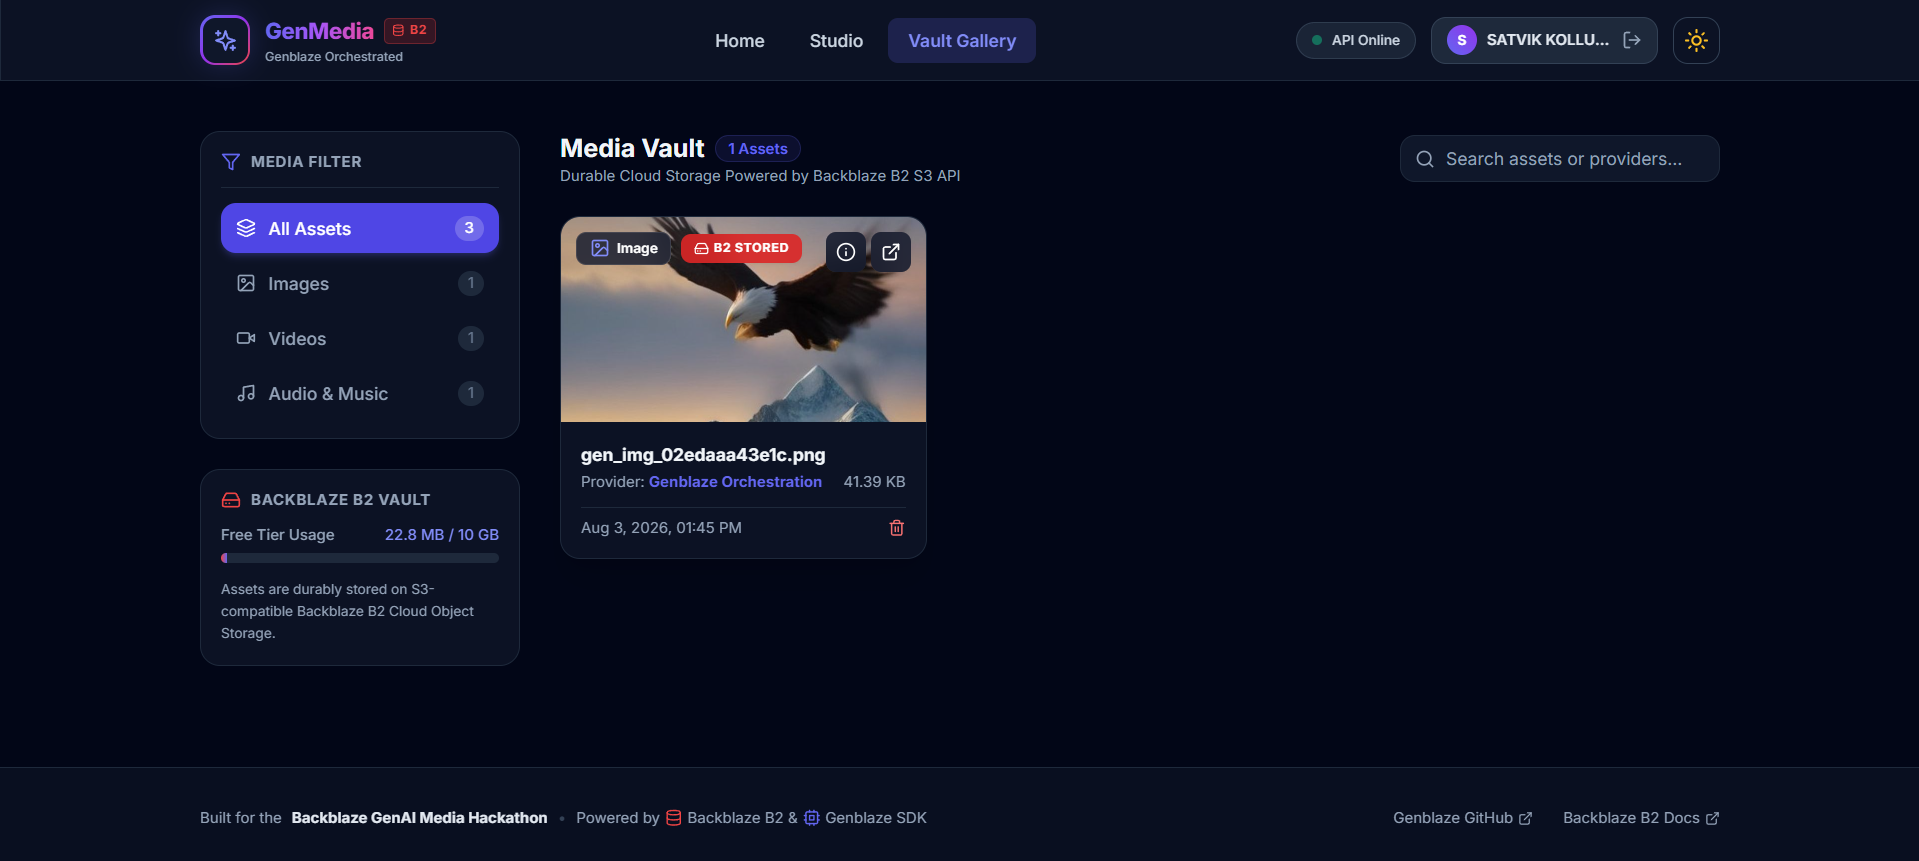Click the Media Filter funnel icon
This screenshot has width=1919, height=861.
coord(231,161)
